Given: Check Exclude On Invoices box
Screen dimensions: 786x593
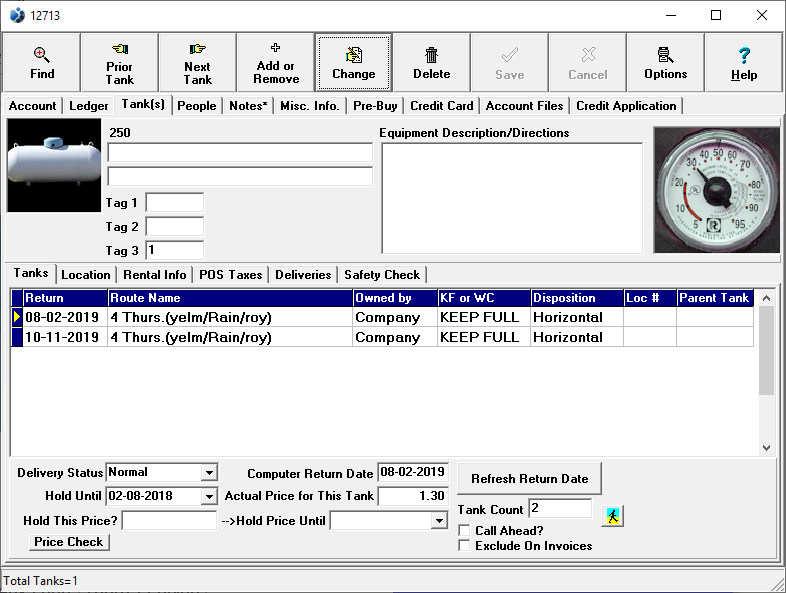Looking at the screenshot, I should click(464, 546).
